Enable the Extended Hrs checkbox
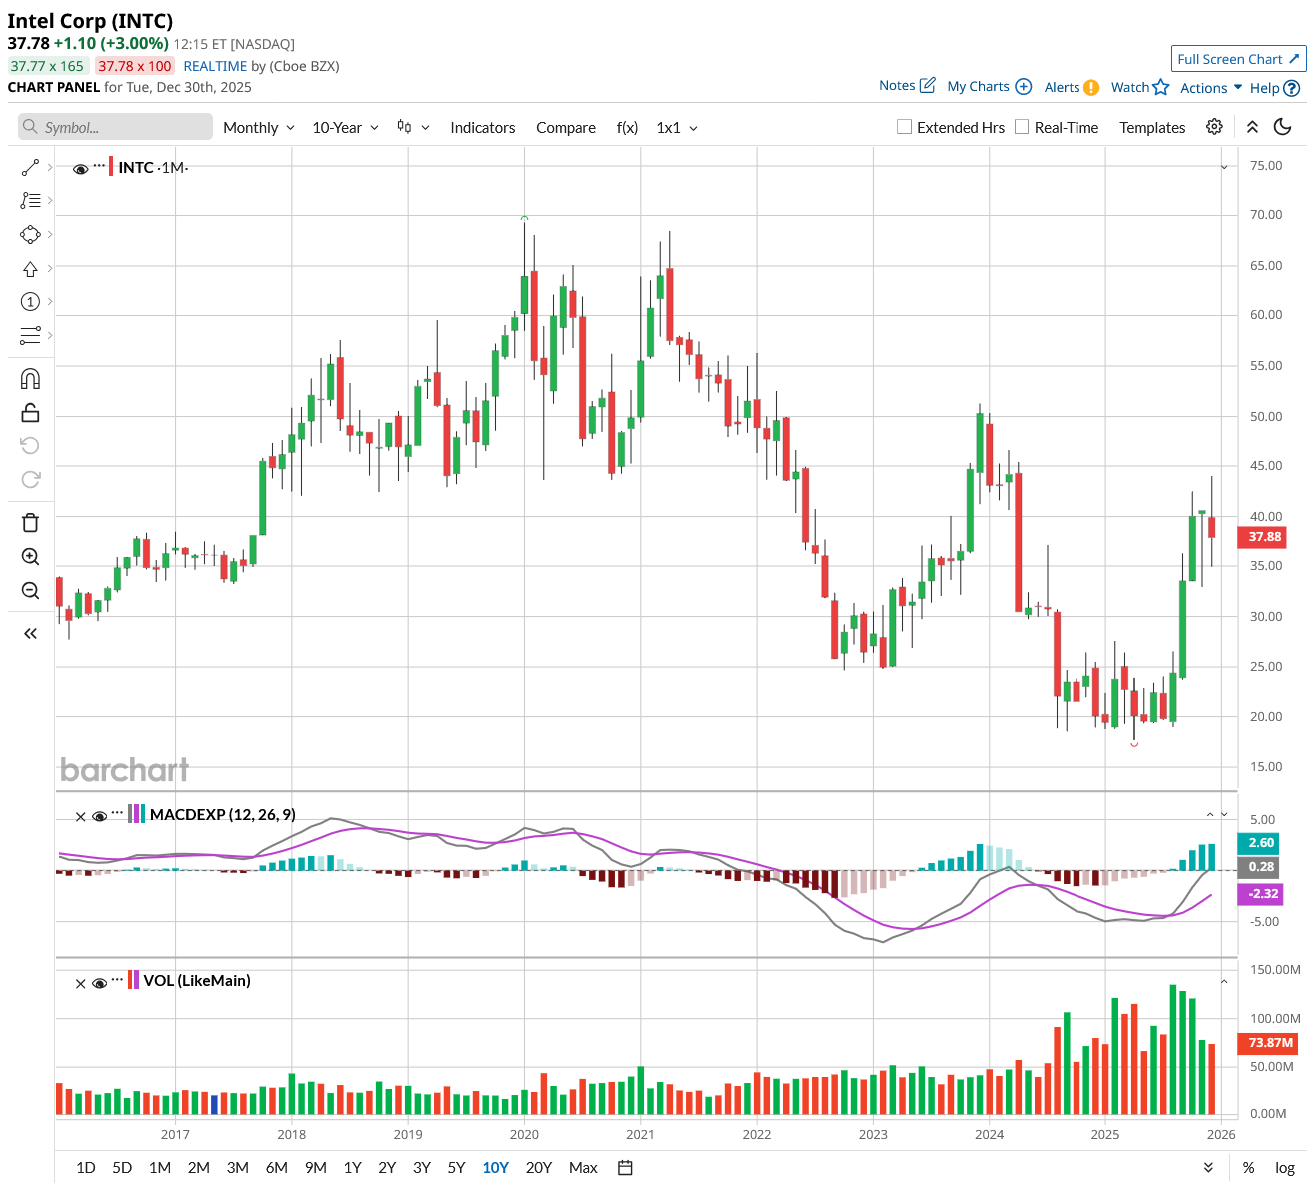The height and width of the screenshot is (1184, 1308). (904, 127)
